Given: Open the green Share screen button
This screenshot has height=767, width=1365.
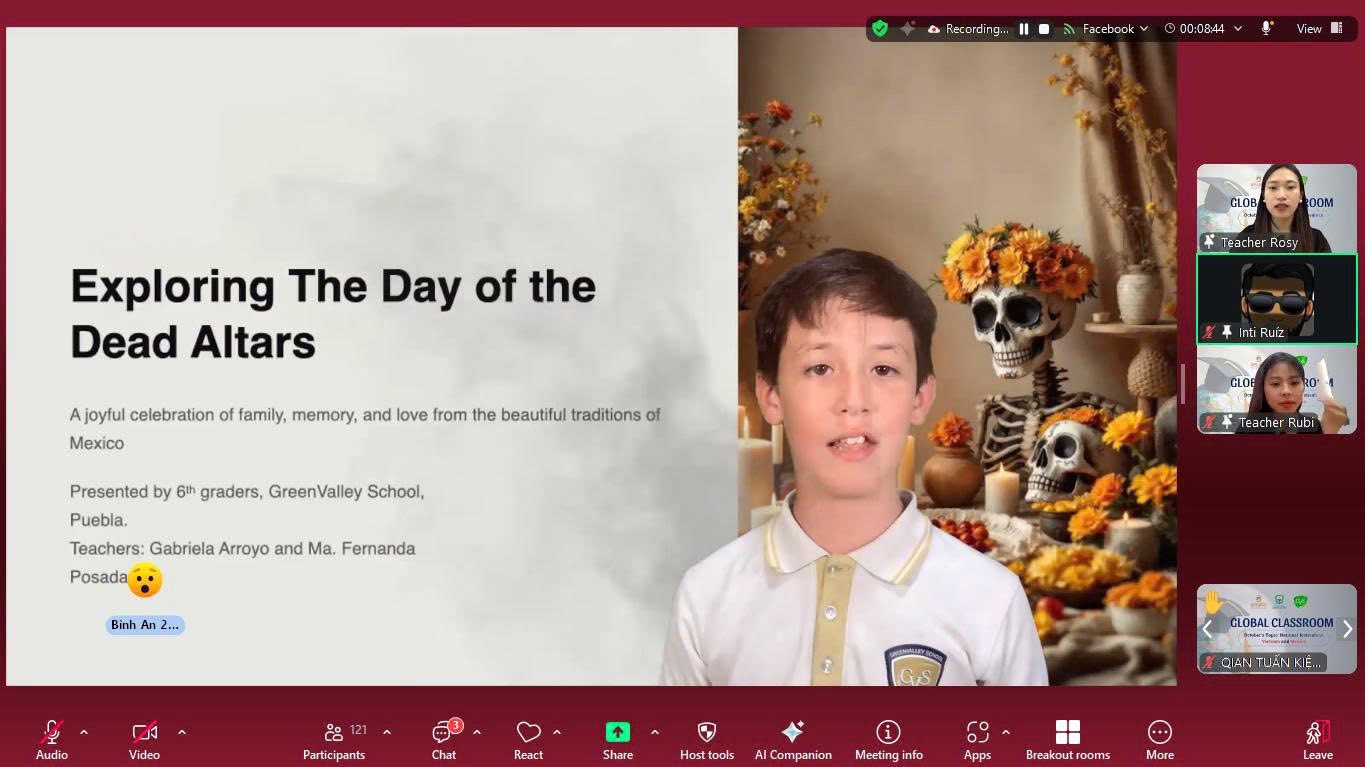Looking at the screenshot, I should 617,740.
